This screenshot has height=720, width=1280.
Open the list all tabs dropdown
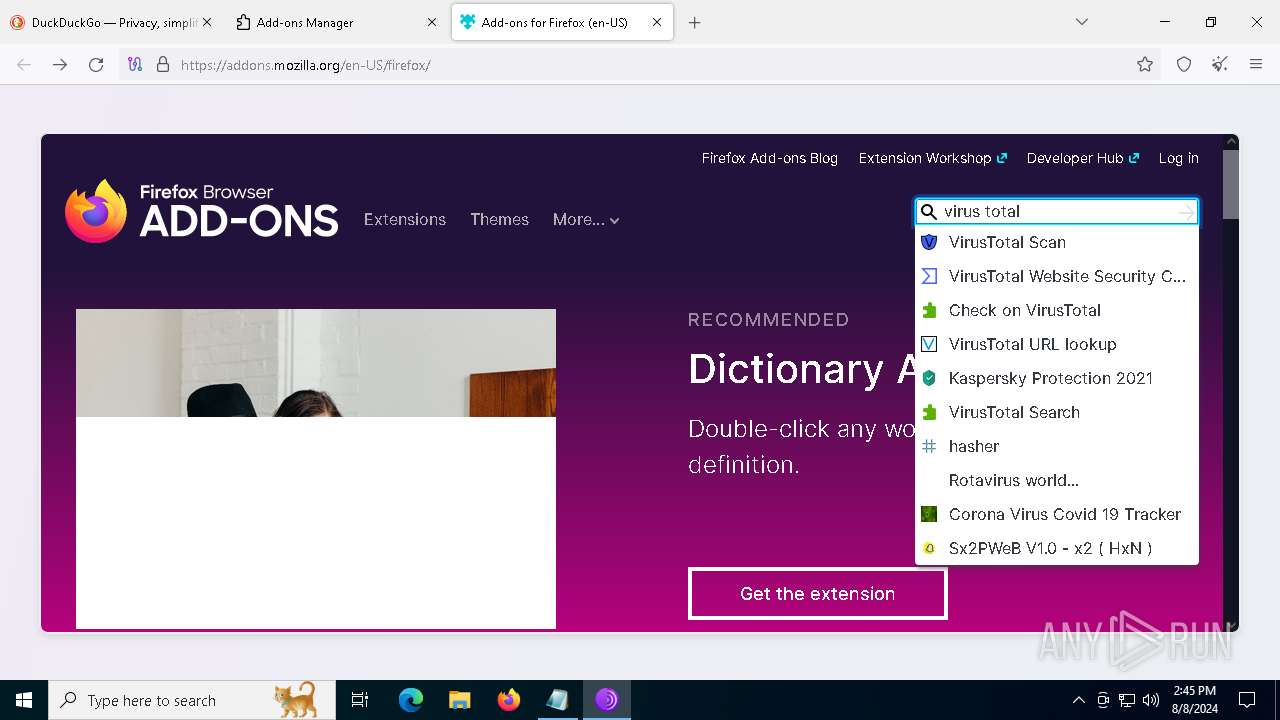[1082, 22]
